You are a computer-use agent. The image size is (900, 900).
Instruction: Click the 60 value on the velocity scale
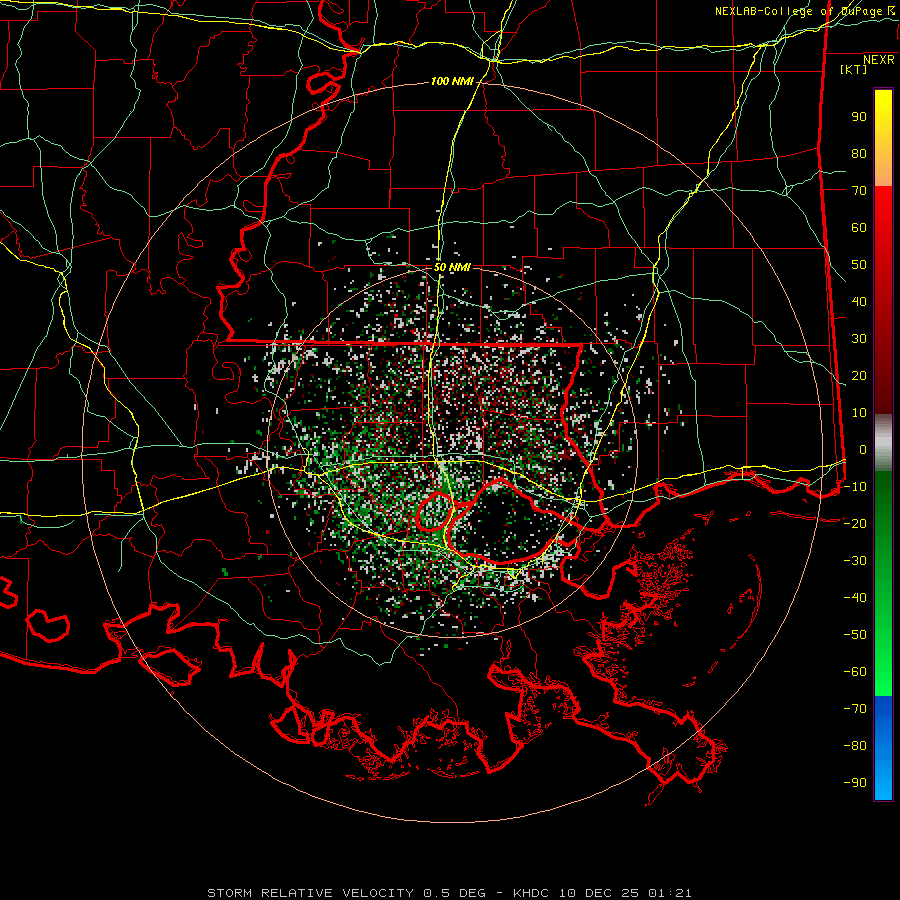tap(859, 228)
